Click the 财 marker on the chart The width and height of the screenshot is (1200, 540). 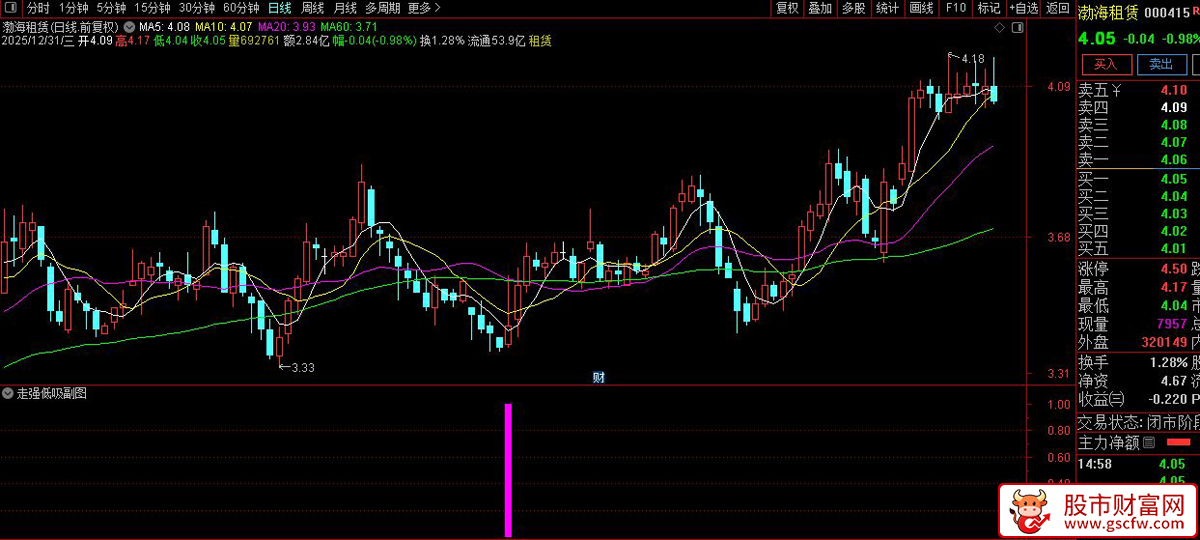(598, 377)
